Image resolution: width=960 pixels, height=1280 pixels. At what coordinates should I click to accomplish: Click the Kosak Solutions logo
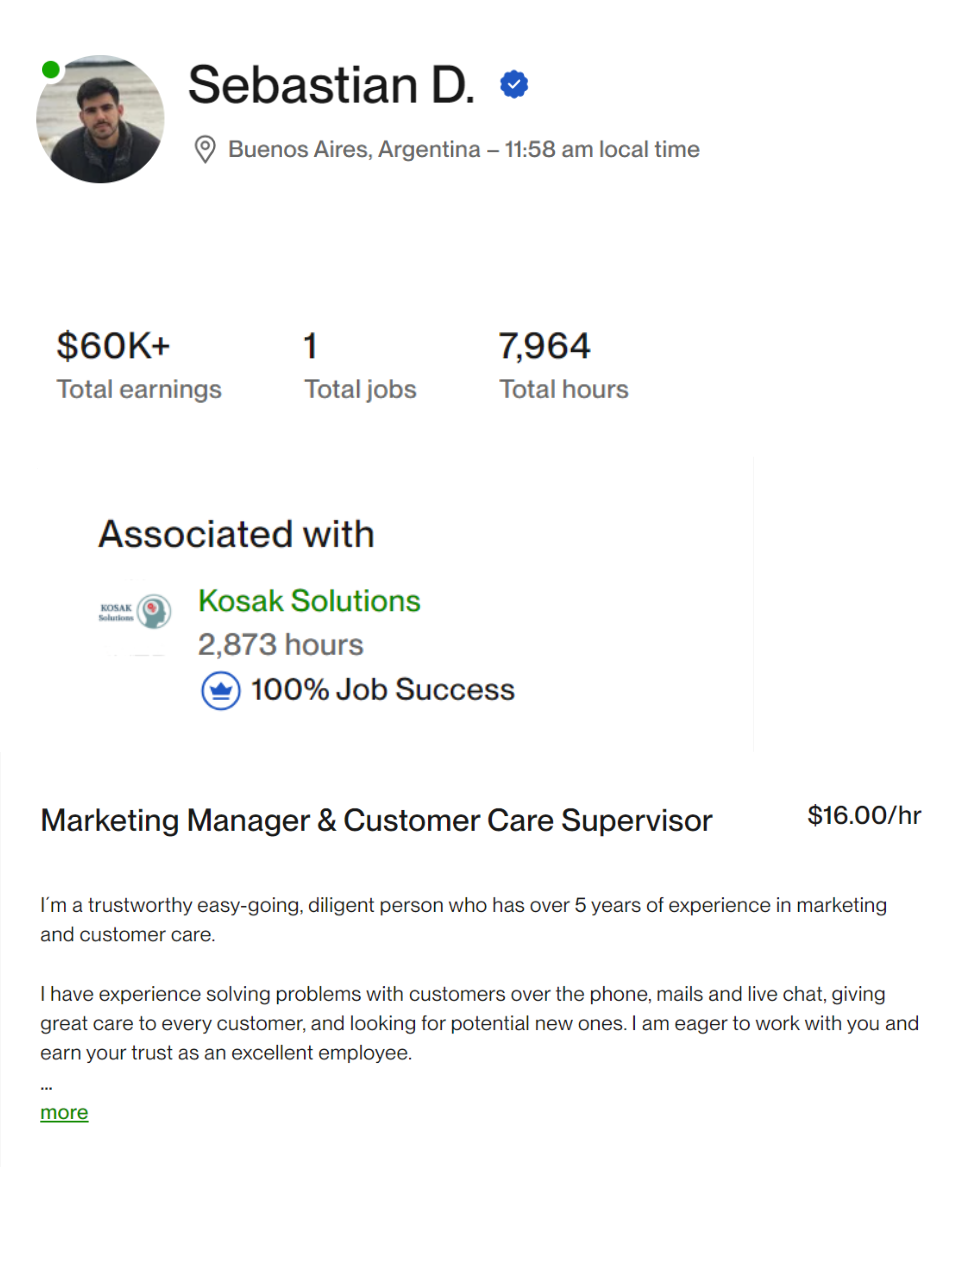(135, 611)
